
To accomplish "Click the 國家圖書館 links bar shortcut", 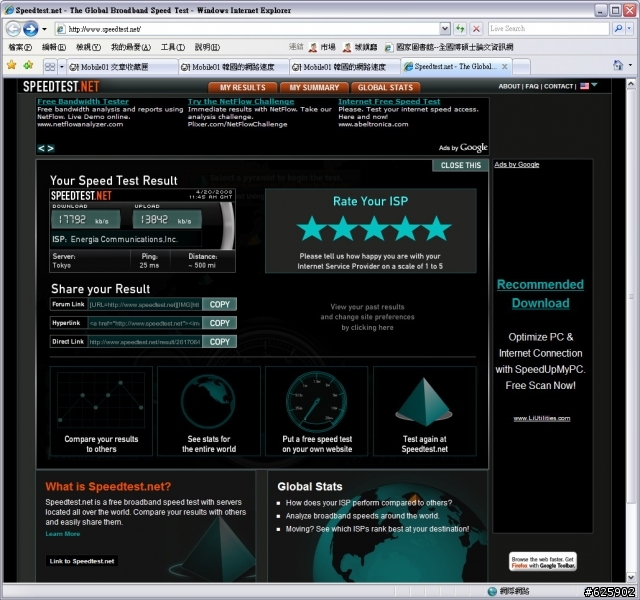I will (449, 47).
